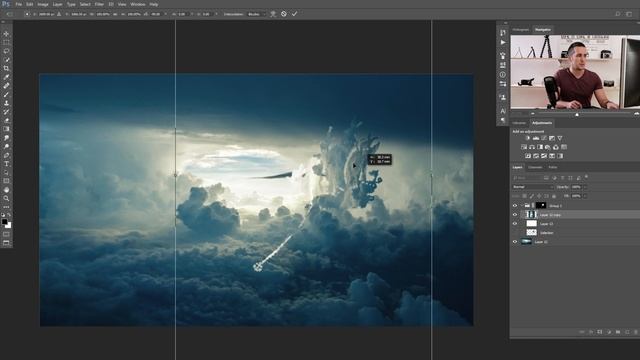Toggle visibility of Group 1 layer
The height and width of the screenshot is (360, 640).
pos(515,206)
